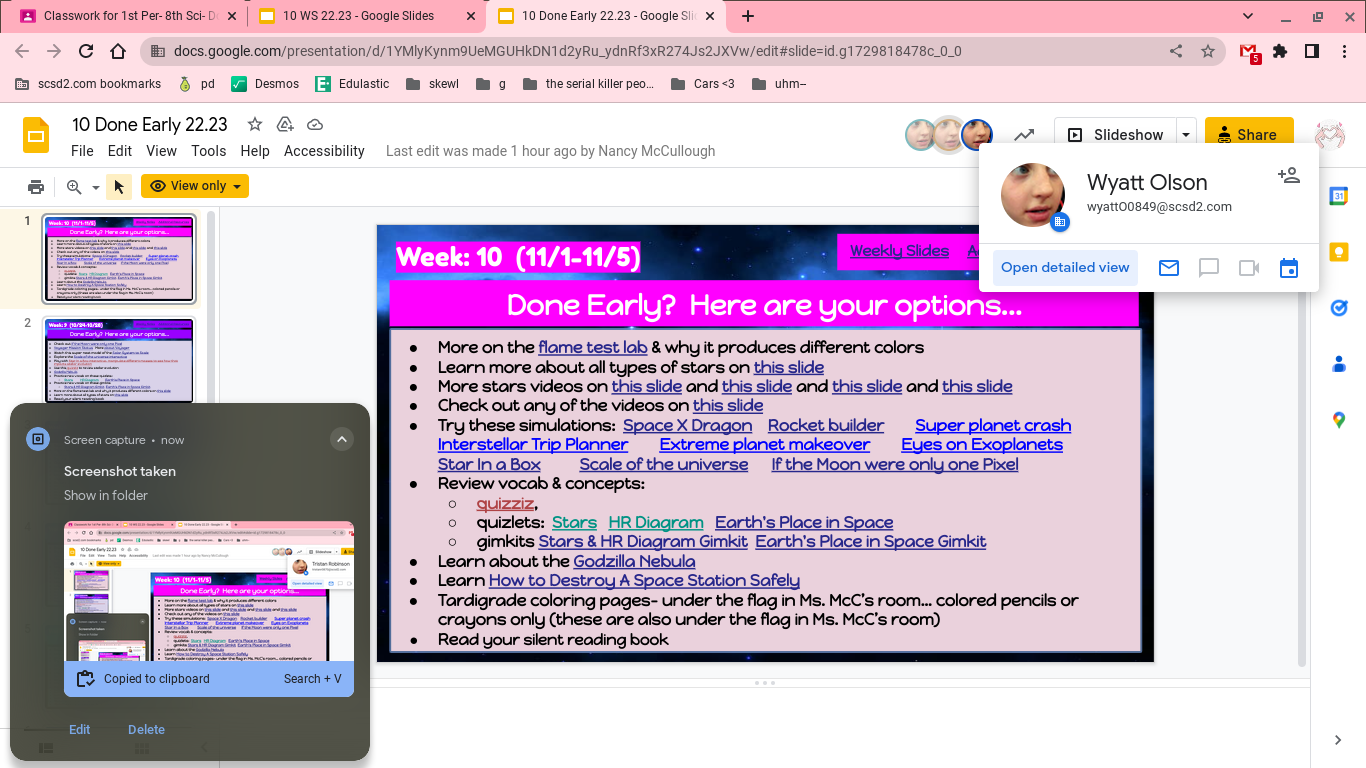Click Edit on the screenshot notification
Image resolution: width=1366 pixels, height=768 pixels.
point(79,729)
